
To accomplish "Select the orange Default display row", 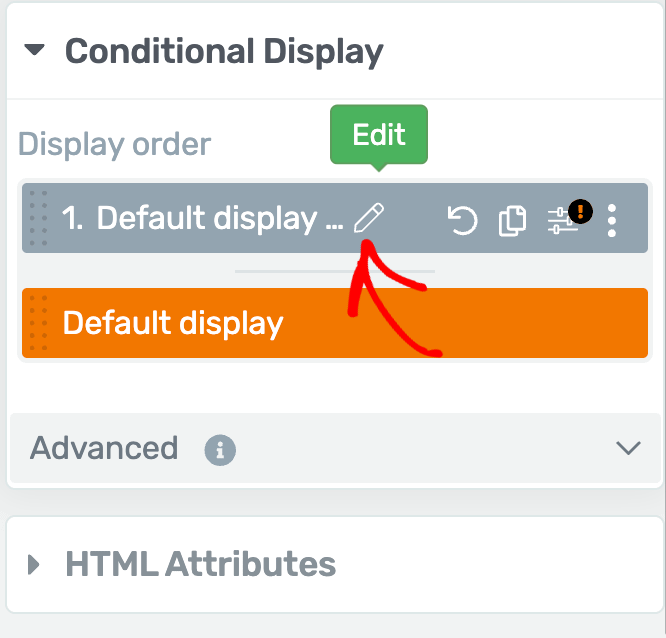I will point(335,323).
